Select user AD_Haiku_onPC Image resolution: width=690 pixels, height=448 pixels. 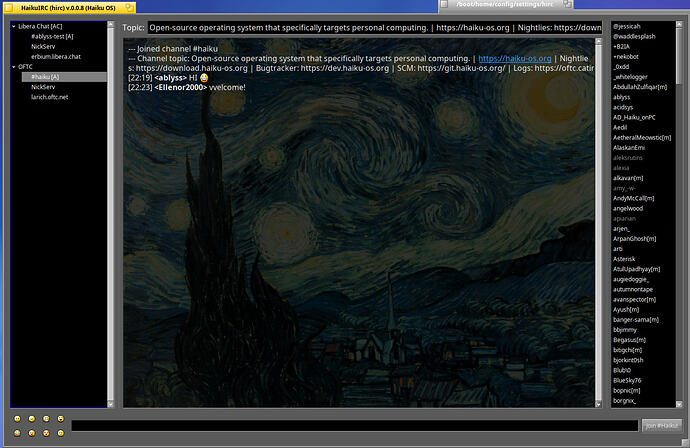click(634, 118)
